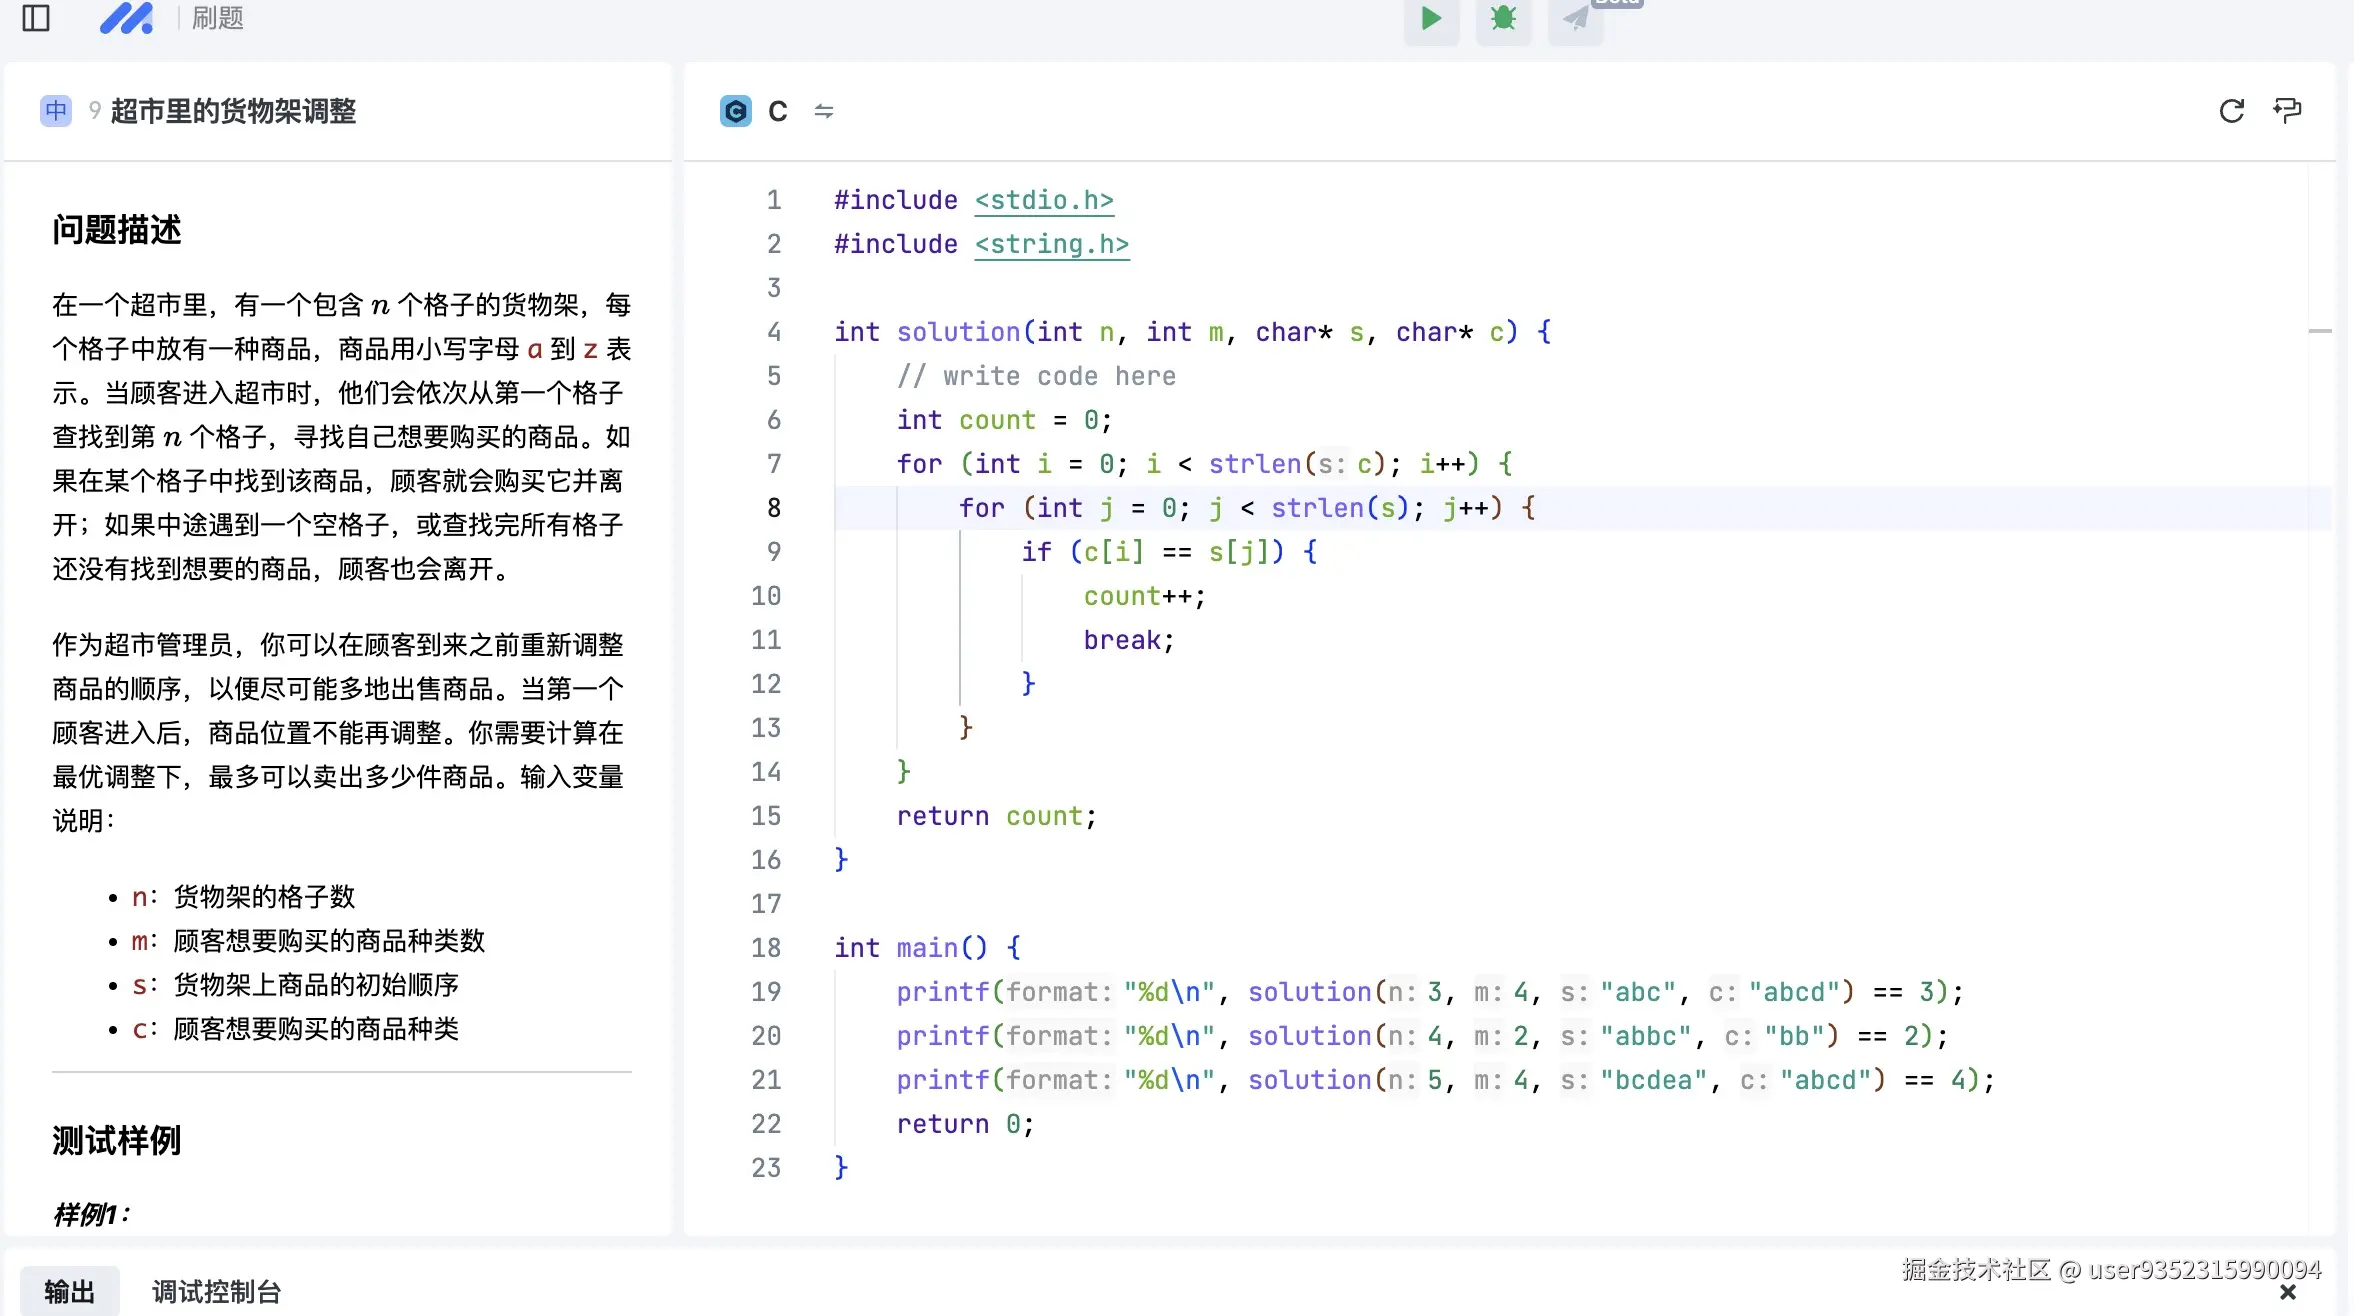This screenshot has height=1316, width=2354.
Task: Open the string.h header link
Action: coord(1051,244)
